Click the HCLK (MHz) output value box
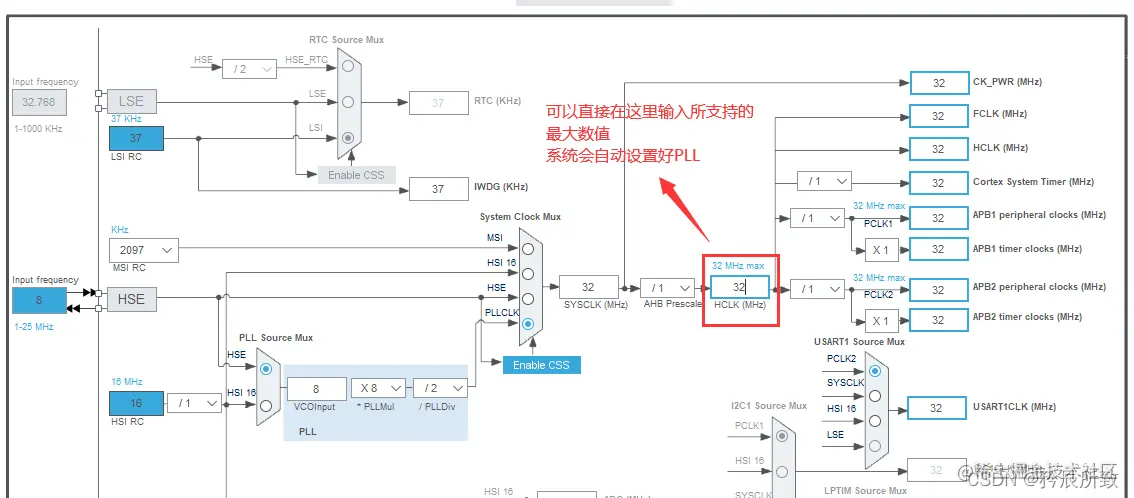This screenshot has height=498, width=1134. [x=939, y=149]
